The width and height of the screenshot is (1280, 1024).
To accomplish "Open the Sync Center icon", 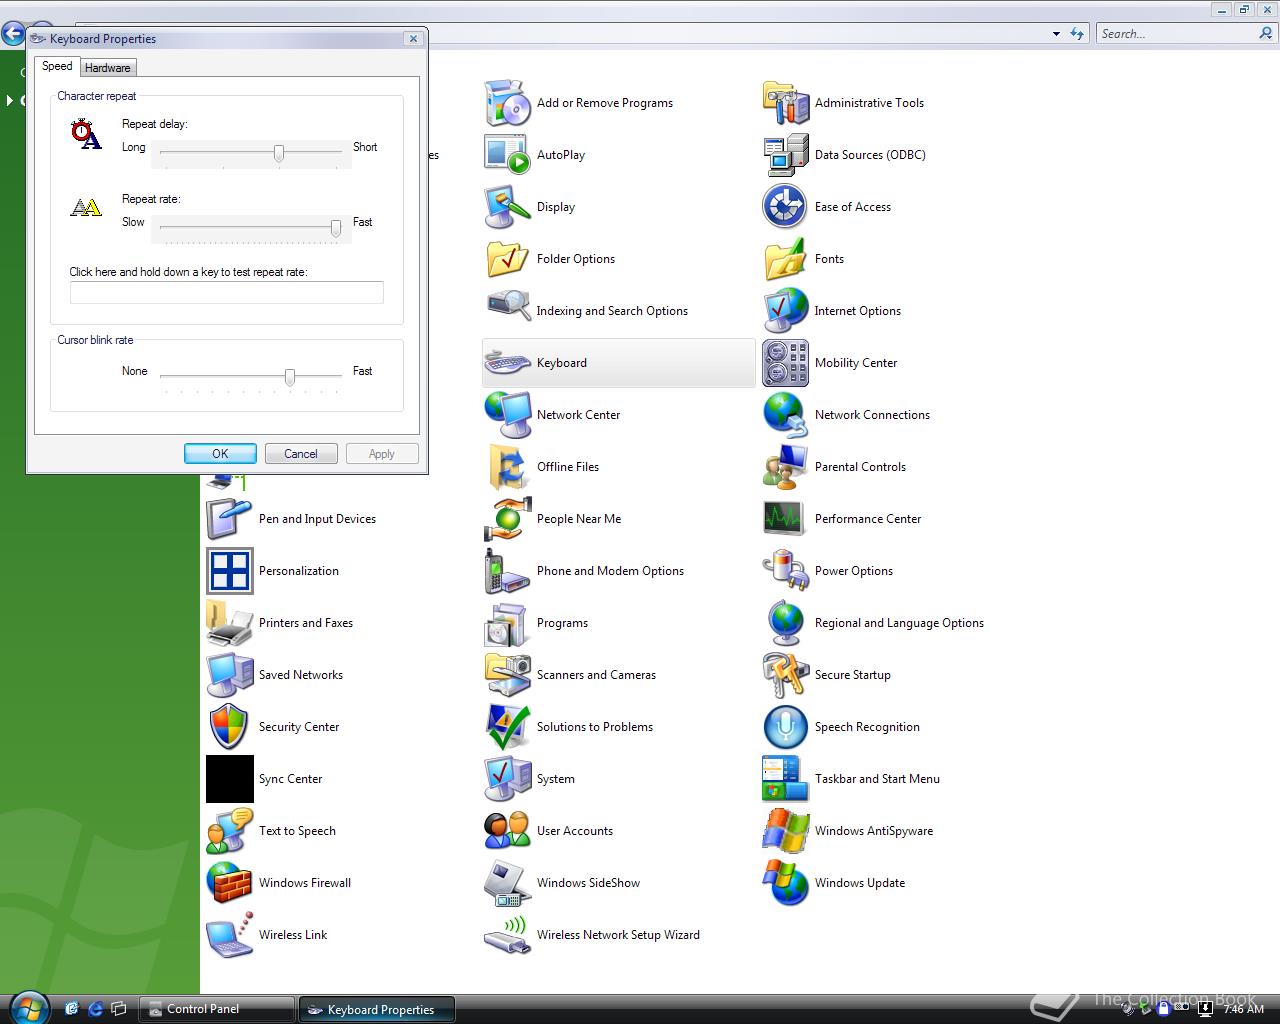I will (x=229, y=779).
